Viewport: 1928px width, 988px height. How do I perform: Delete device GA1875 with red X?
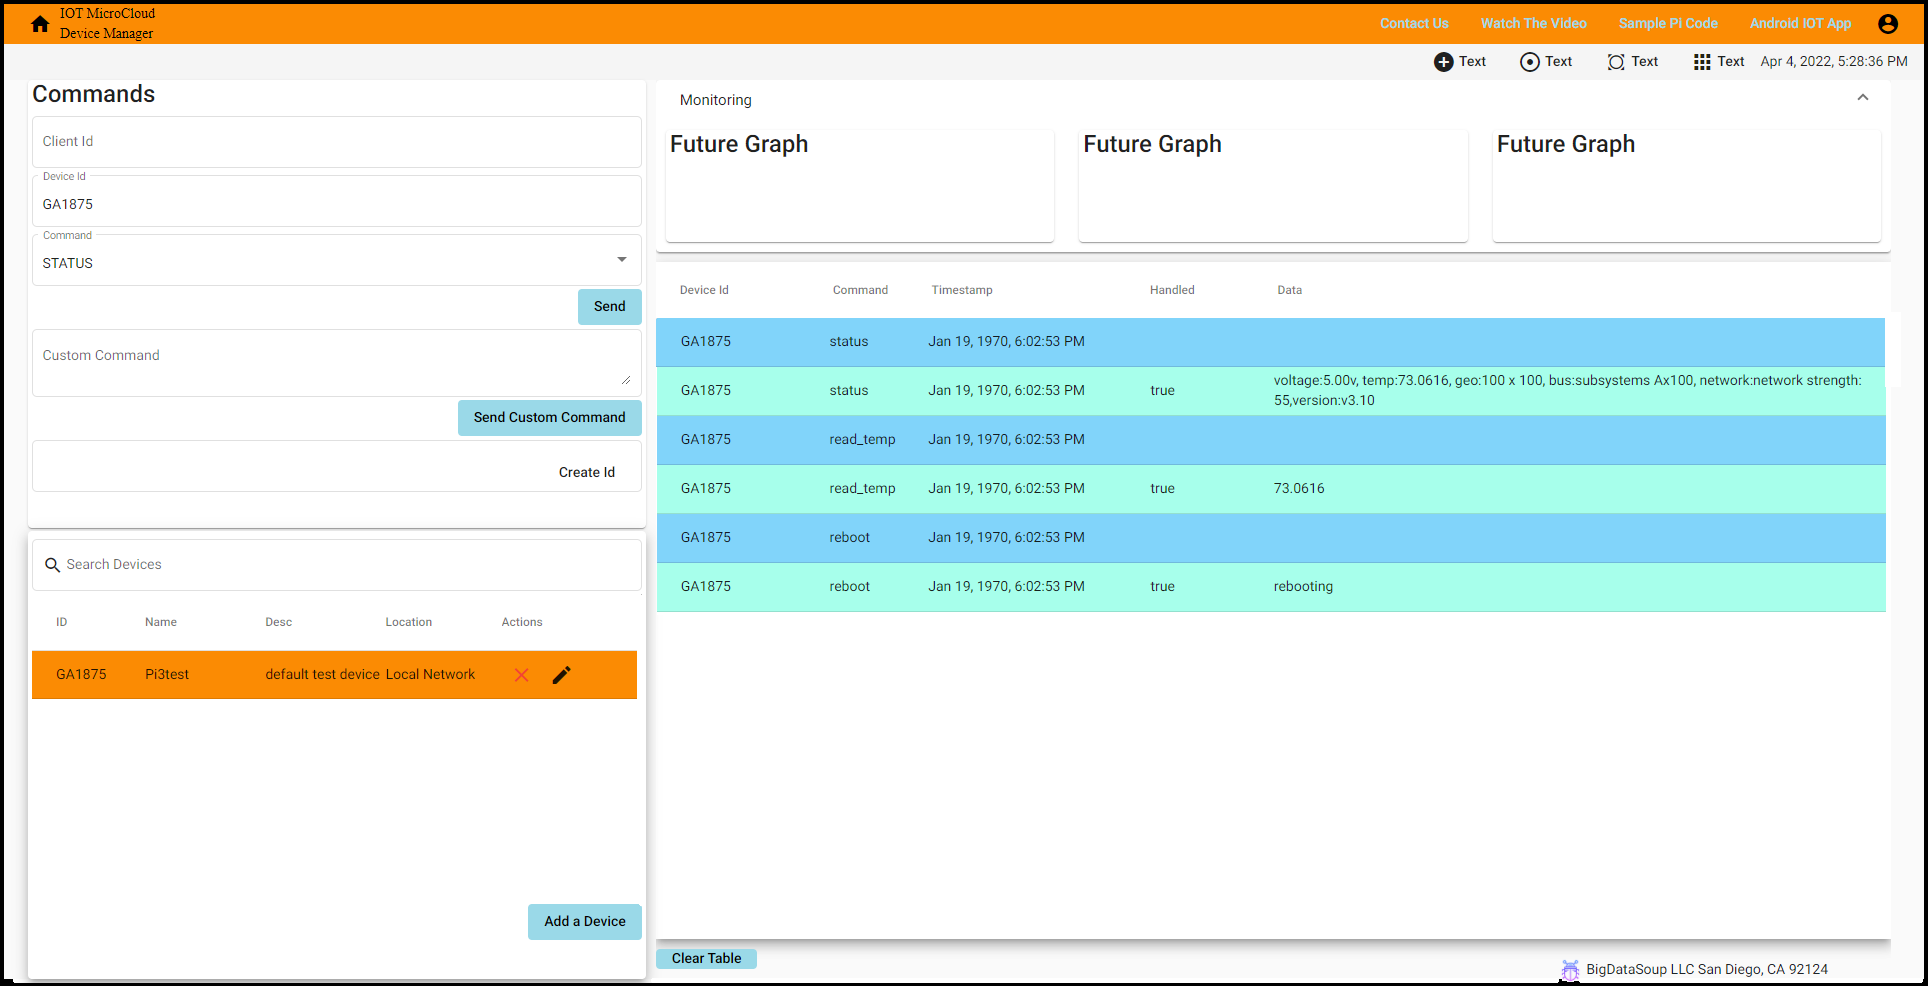521,675
